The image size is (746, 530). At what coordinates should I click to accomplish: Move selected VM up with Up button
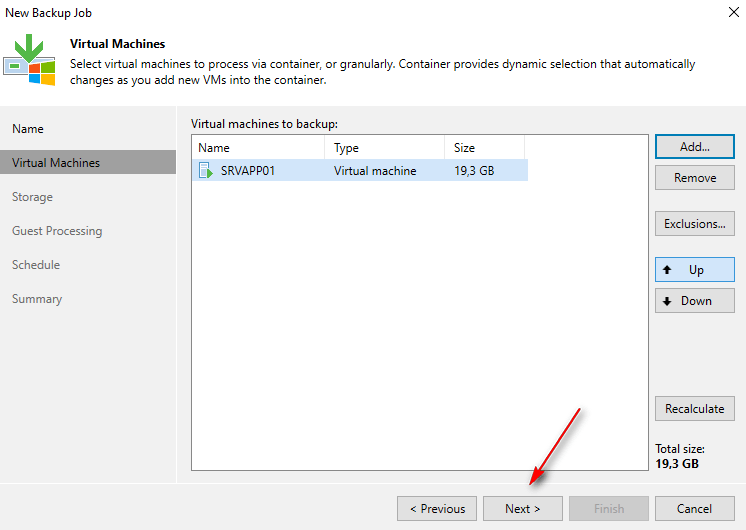coord(695,270)
